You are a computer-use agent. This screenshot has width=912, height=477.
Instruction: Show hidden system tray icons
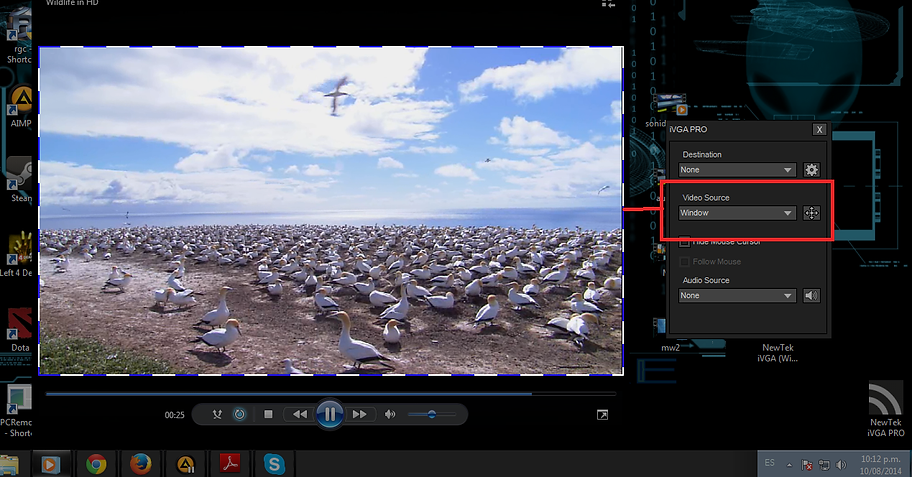click(x=789, y=465)
